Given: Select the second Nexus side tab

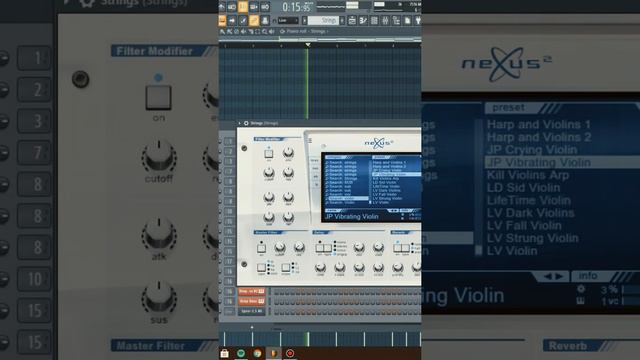Looking at the screenshot, I should [x=315, y=169].
